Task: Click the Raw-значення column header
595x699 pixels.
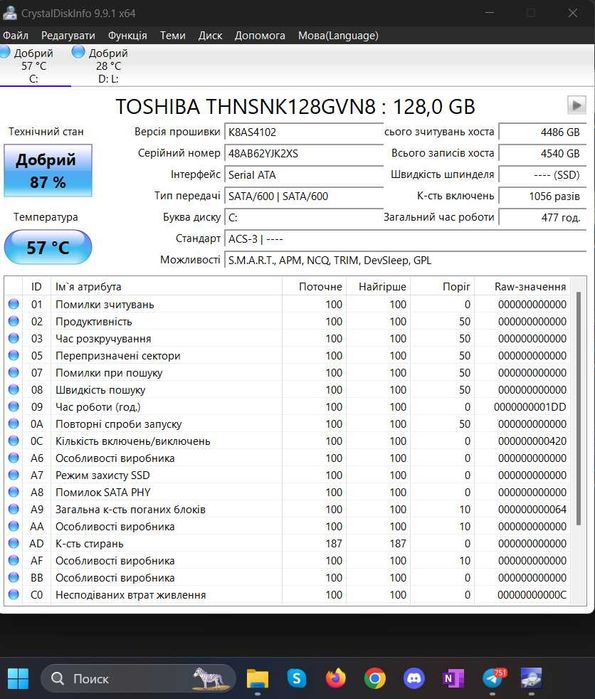Action: pos(522,287)
